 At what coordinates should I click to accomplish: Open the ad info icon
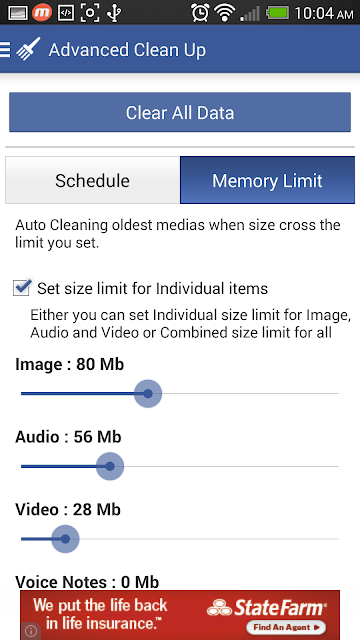pyautogui.click(x=31, y=631)
